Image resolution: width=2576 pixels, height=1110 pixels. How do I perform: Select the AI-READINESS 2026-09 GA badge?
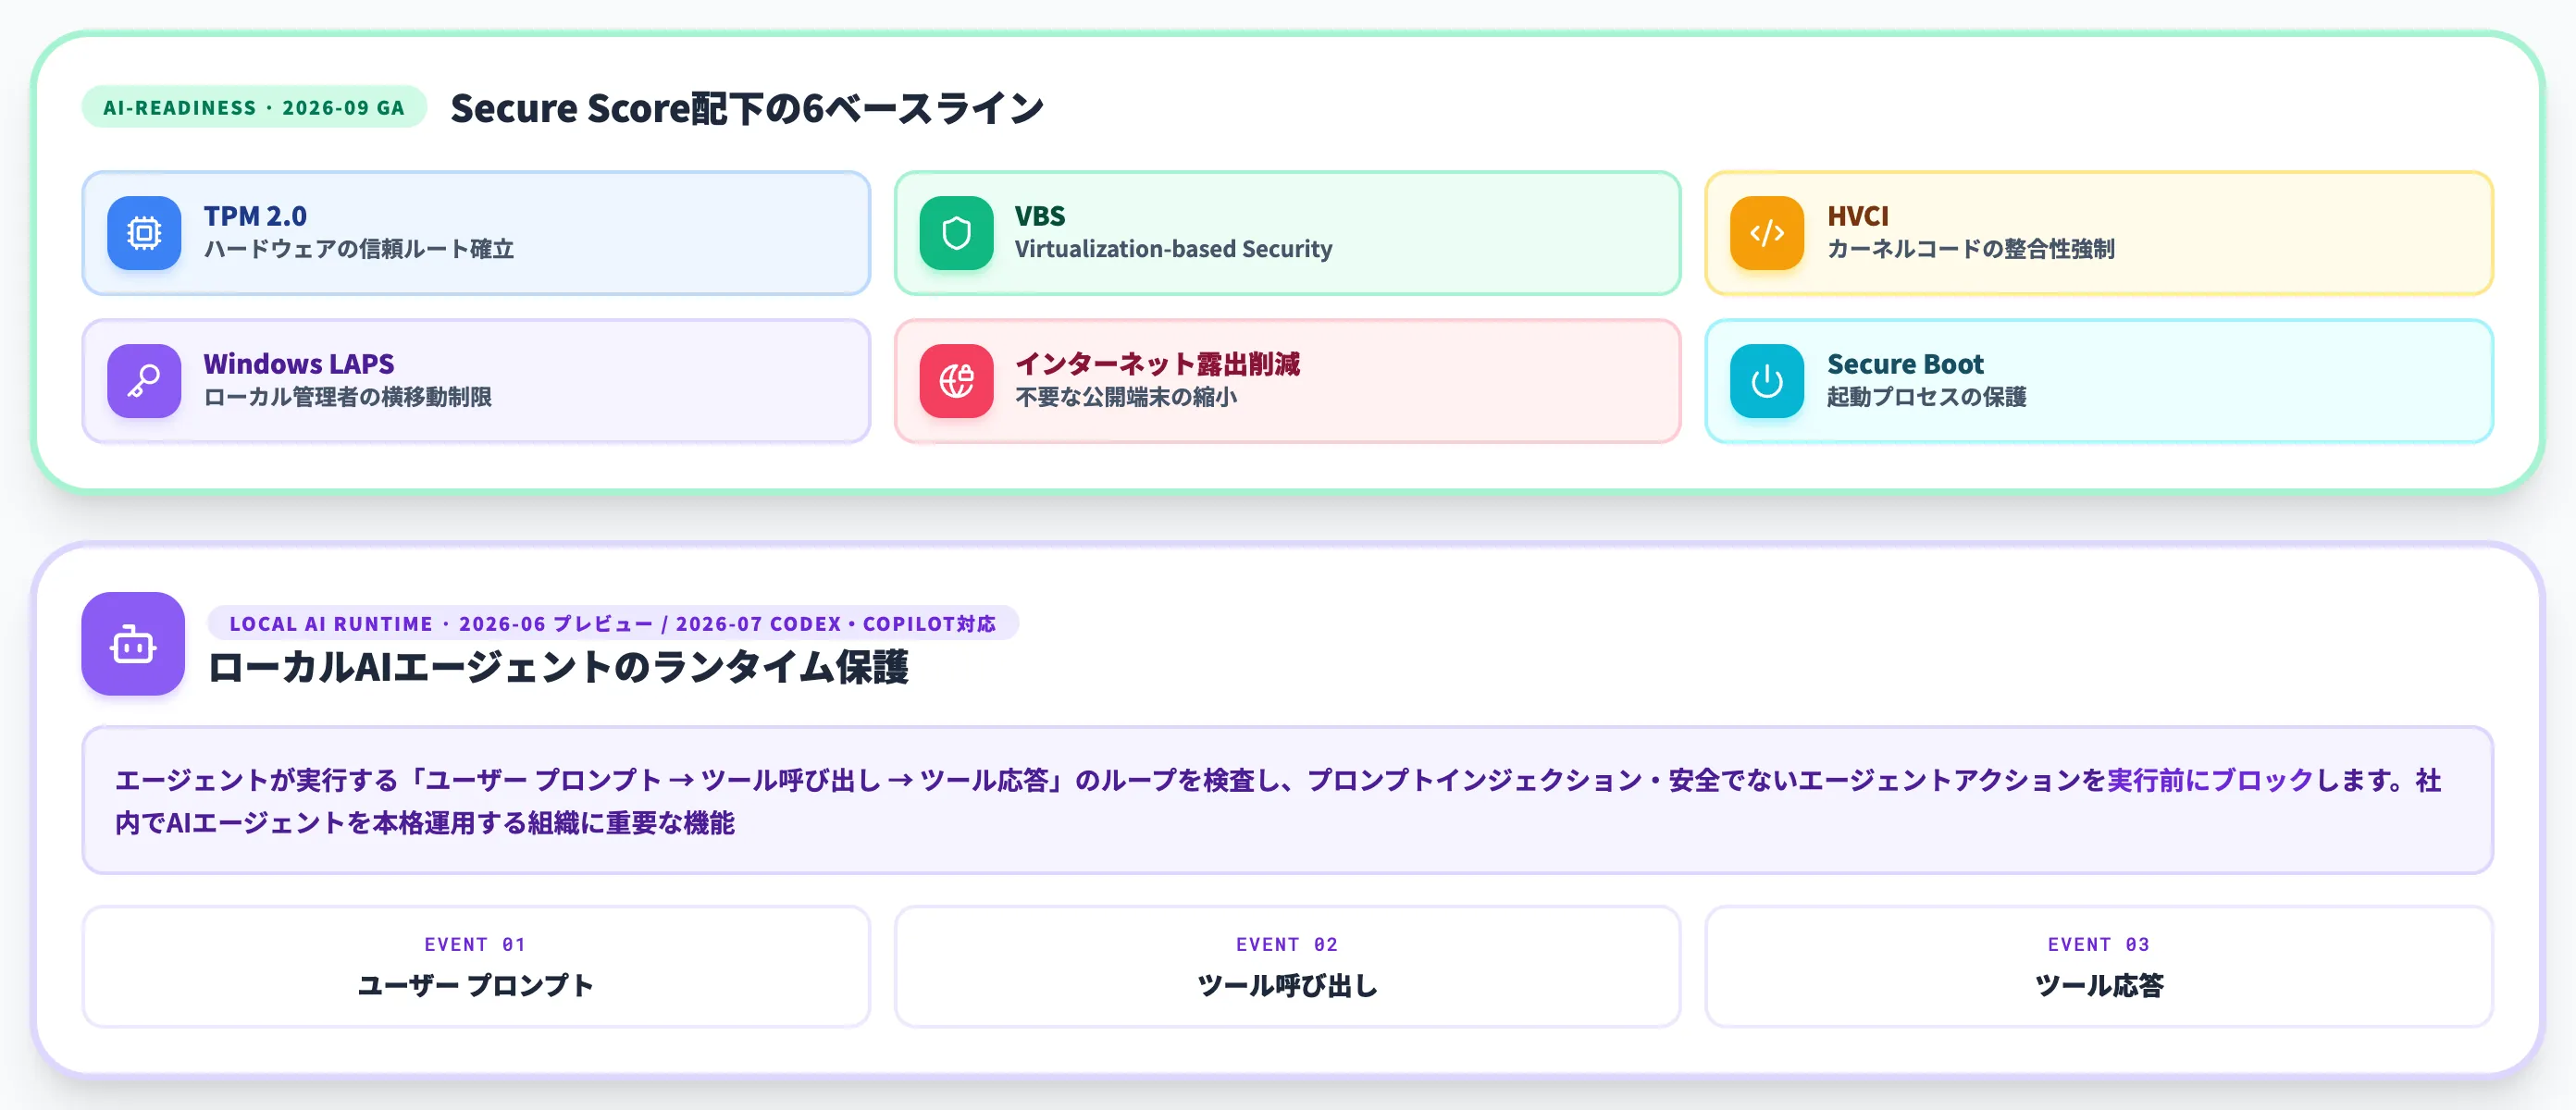(254, 107)
